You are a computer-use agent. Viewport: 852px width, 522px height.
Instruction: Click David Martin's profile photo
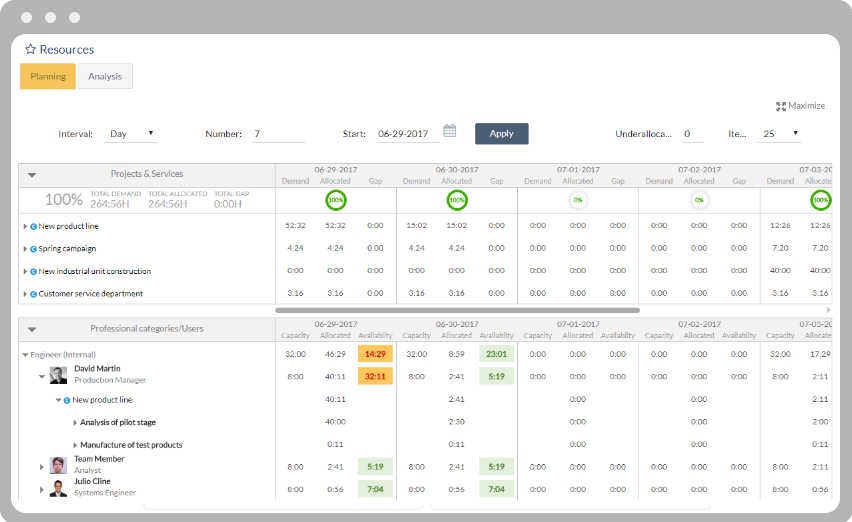[x=59, y=375]
